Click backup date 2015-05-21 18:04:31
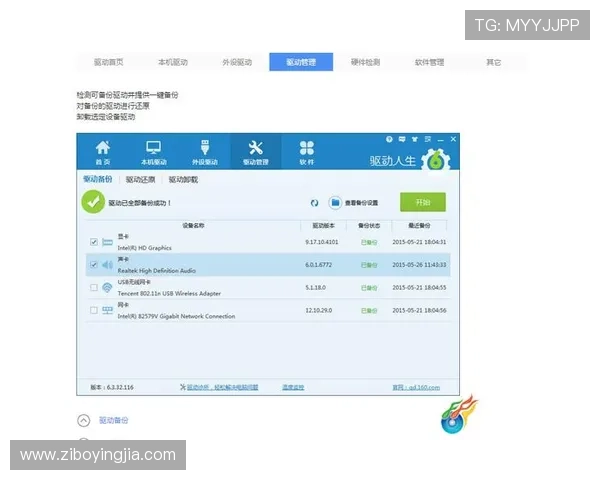 tap(419, 242)
